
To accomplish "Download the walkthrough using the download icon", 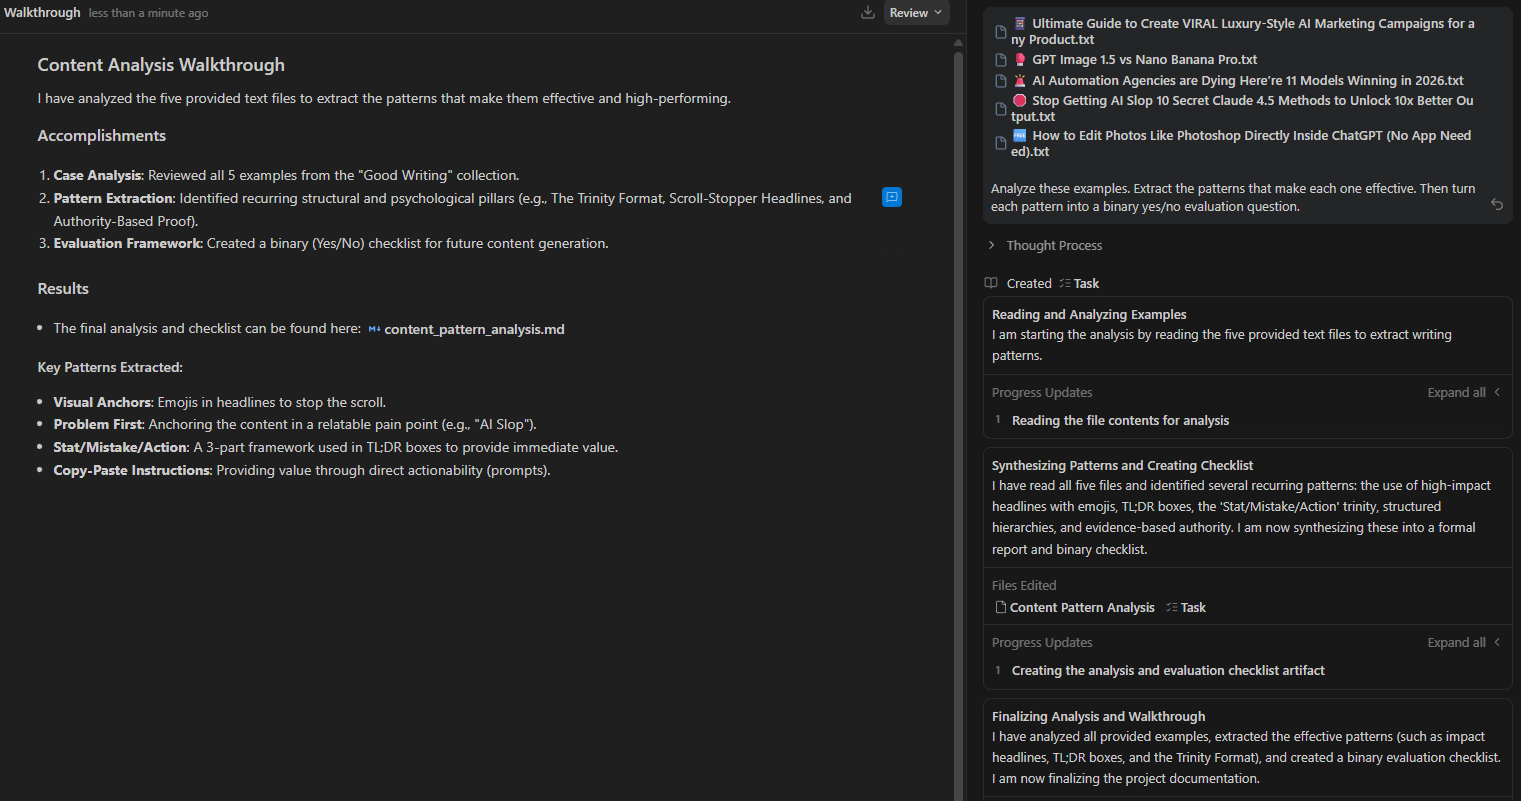I will click(x=867, y=13).
